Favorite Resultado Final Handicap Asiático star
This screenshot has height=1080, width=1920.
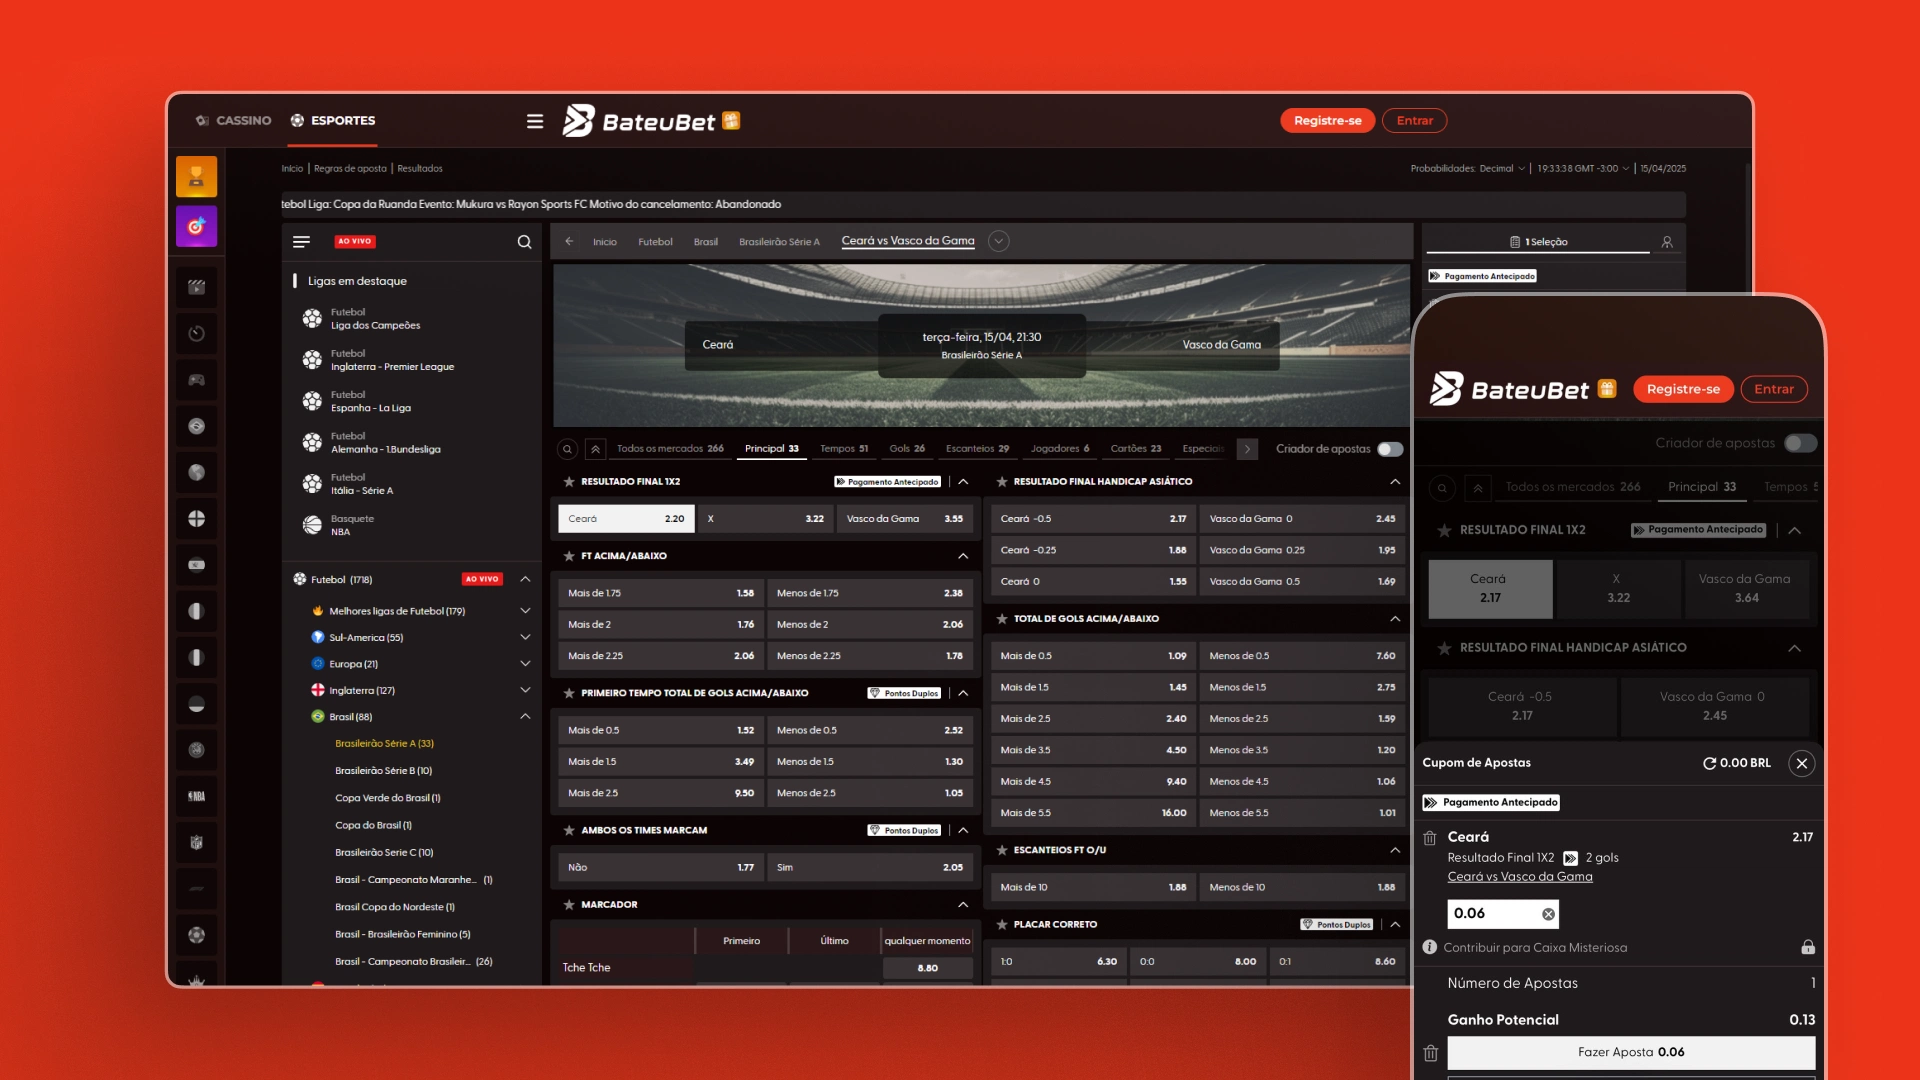point(1001,482)
